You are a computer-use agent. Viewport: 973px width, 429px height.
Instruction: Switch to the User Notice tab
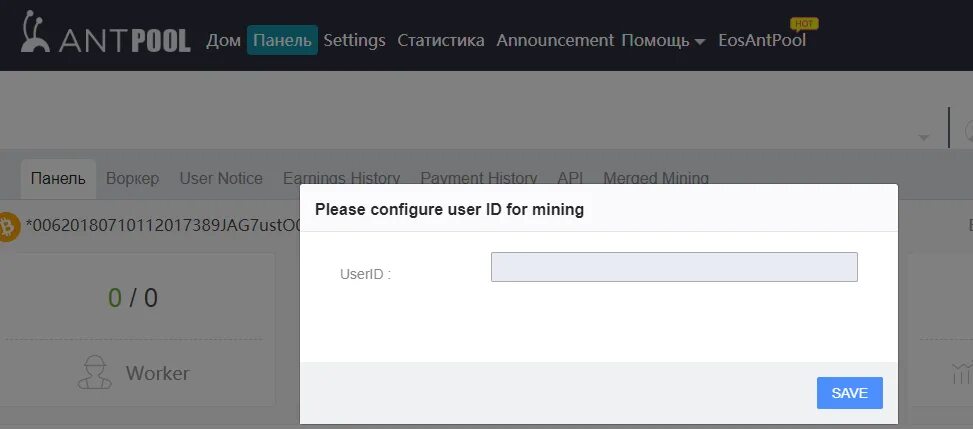click(x=221, y=179)
